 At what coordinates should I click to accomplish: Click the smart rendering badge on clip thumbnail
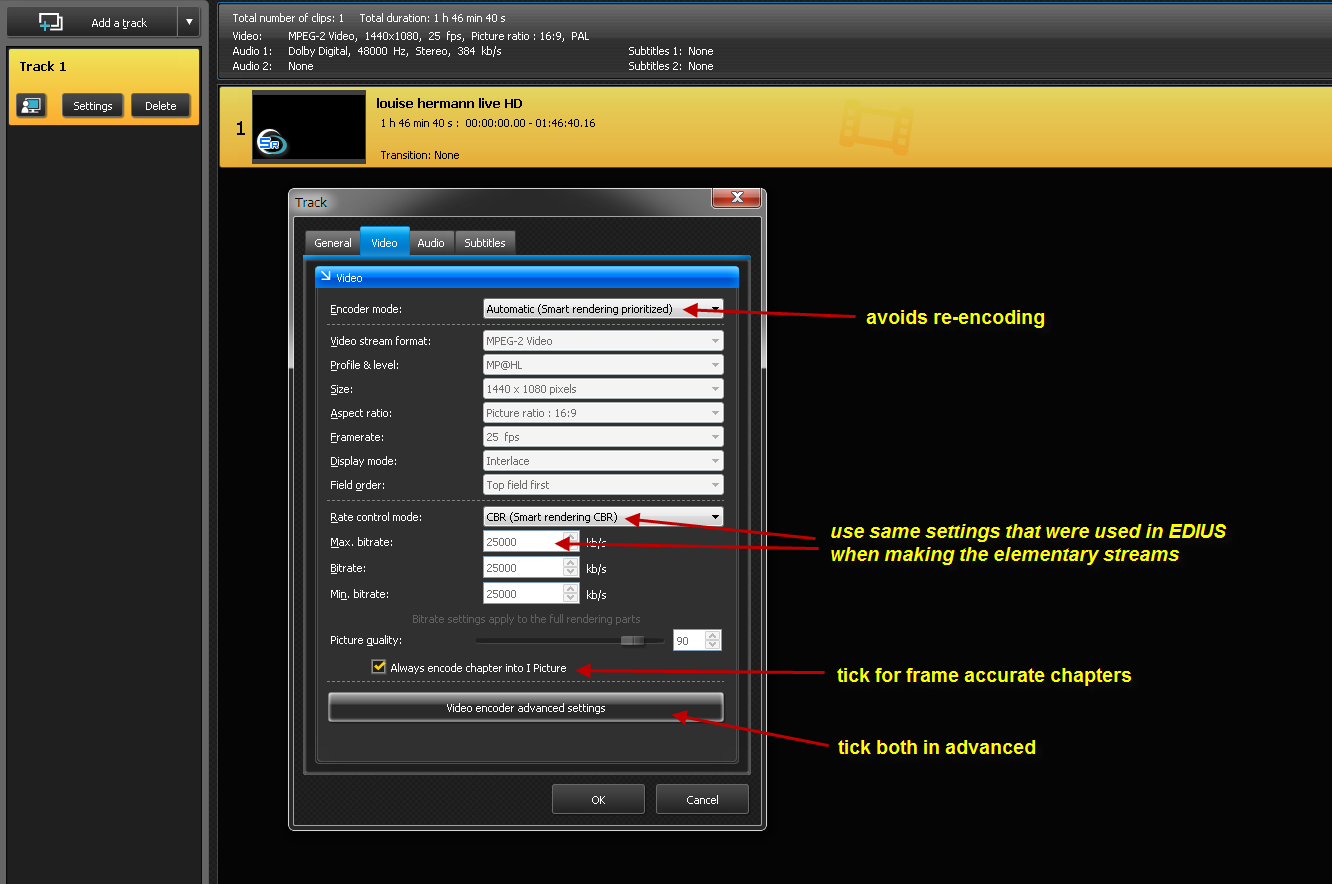270,143
